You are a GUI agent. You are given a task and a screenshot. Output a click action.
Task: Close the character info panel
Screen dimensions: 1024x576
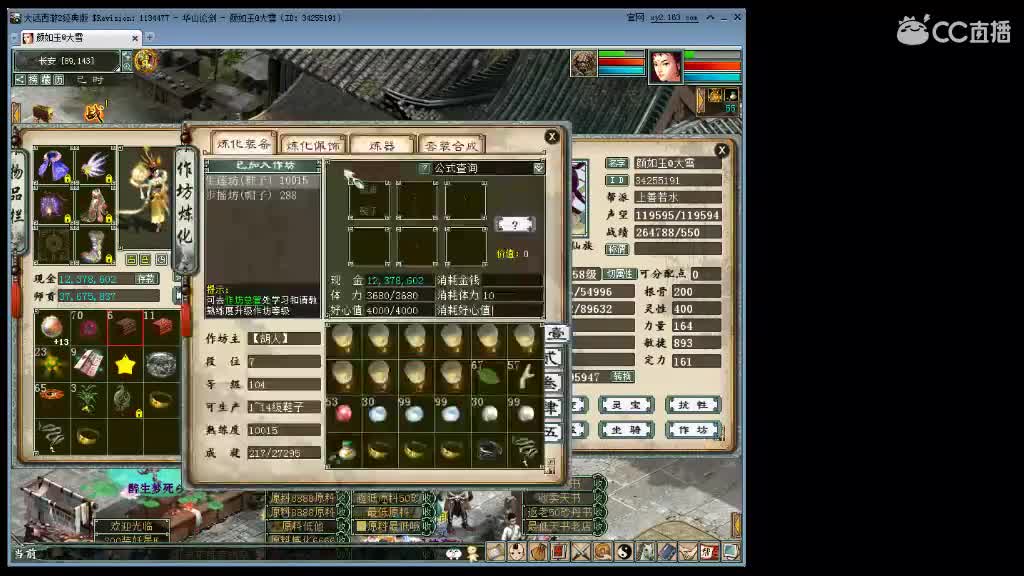[x=722, y=150]
